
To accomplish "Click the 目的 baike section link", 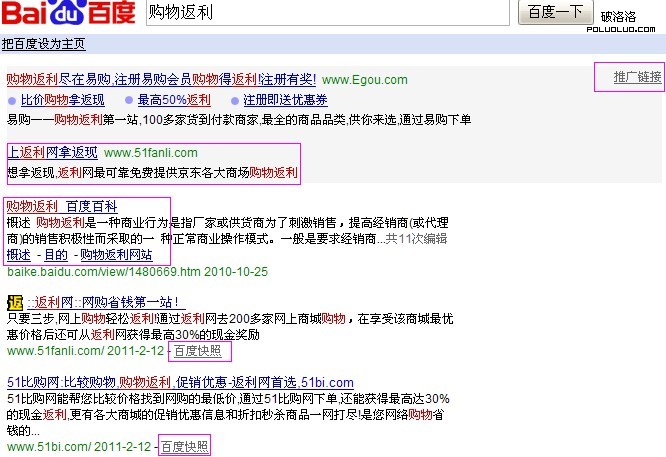I will pyautogui.click(x=56, y=255).
